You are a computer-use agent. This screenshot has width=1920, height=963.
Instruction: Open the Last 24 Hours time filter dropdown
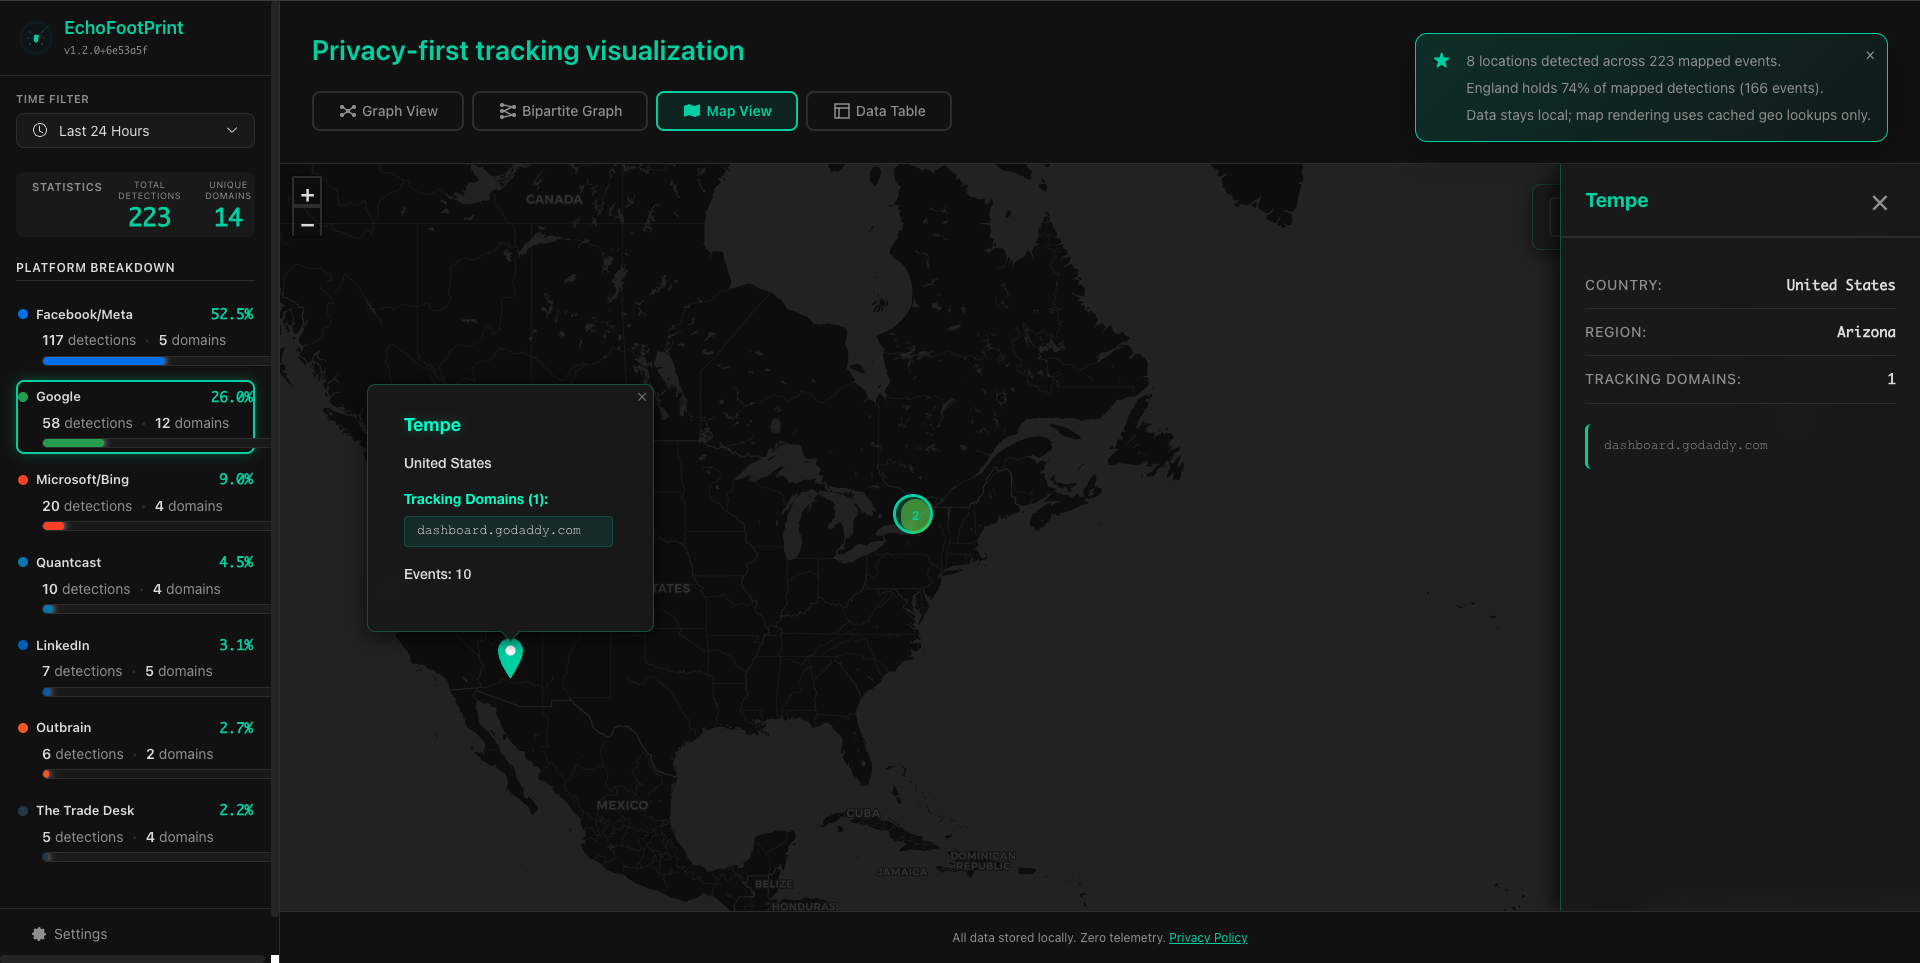click(135, 130)
